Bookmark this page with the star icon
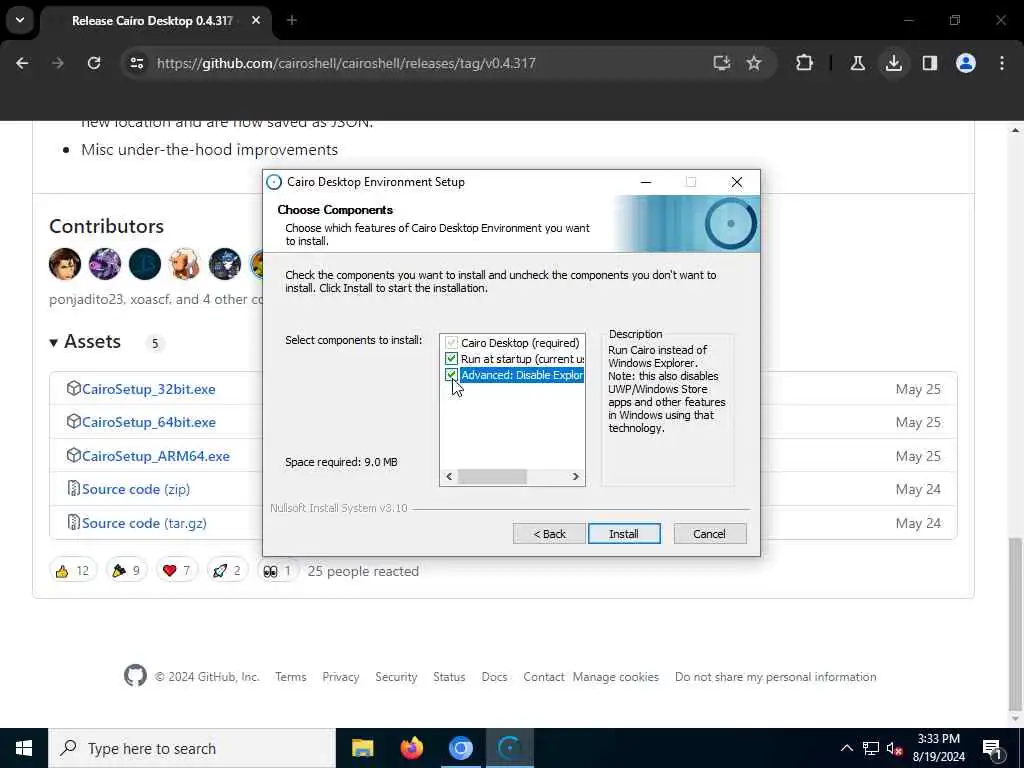The height and width of the screenshot is (768, 1024). [754, 63]
